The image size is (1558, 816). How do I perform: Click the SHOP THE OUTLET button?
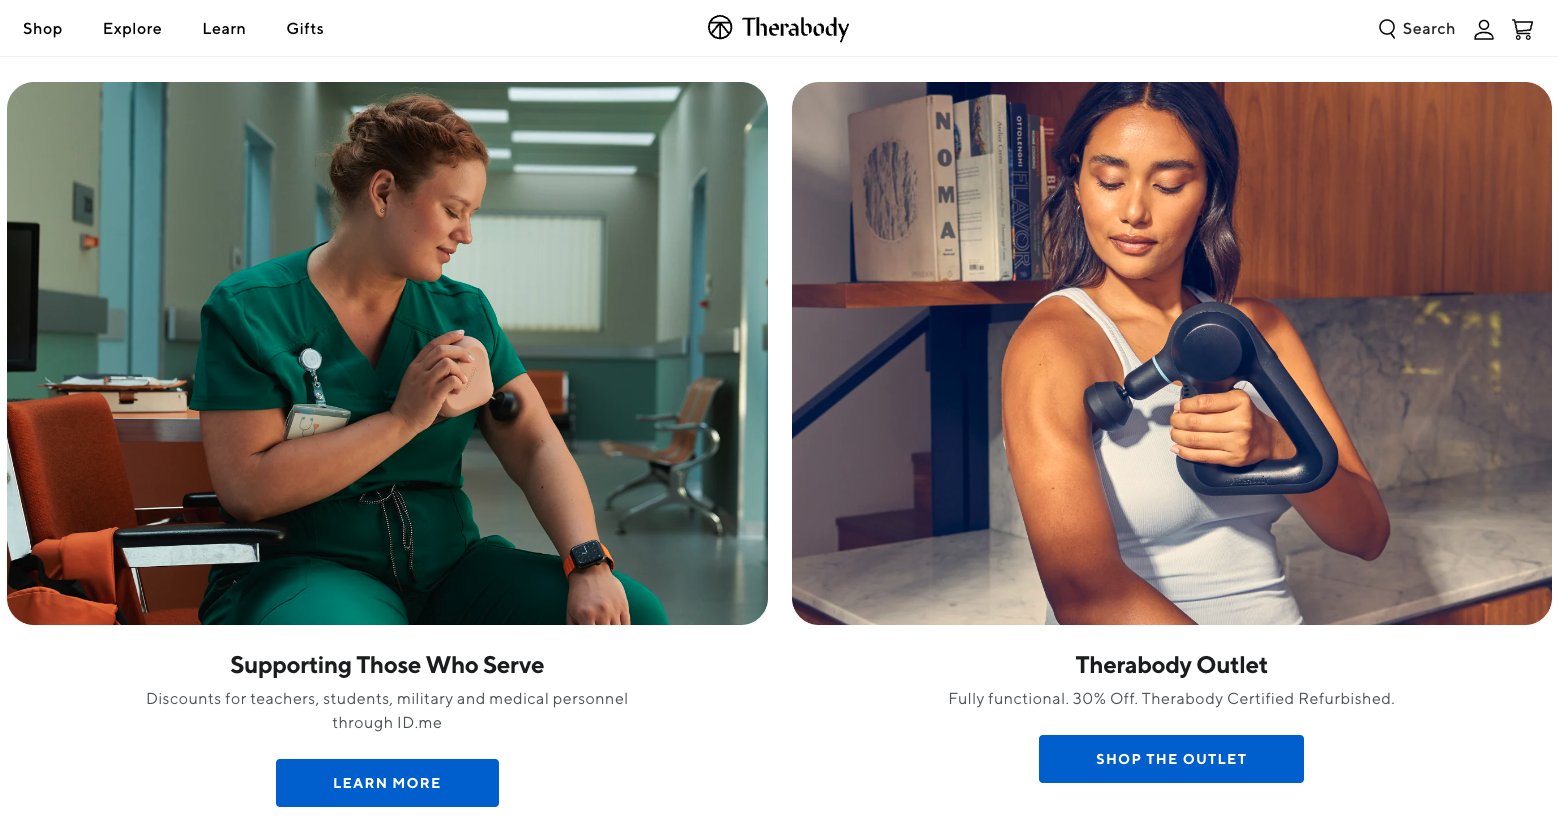click(1171, 759)
